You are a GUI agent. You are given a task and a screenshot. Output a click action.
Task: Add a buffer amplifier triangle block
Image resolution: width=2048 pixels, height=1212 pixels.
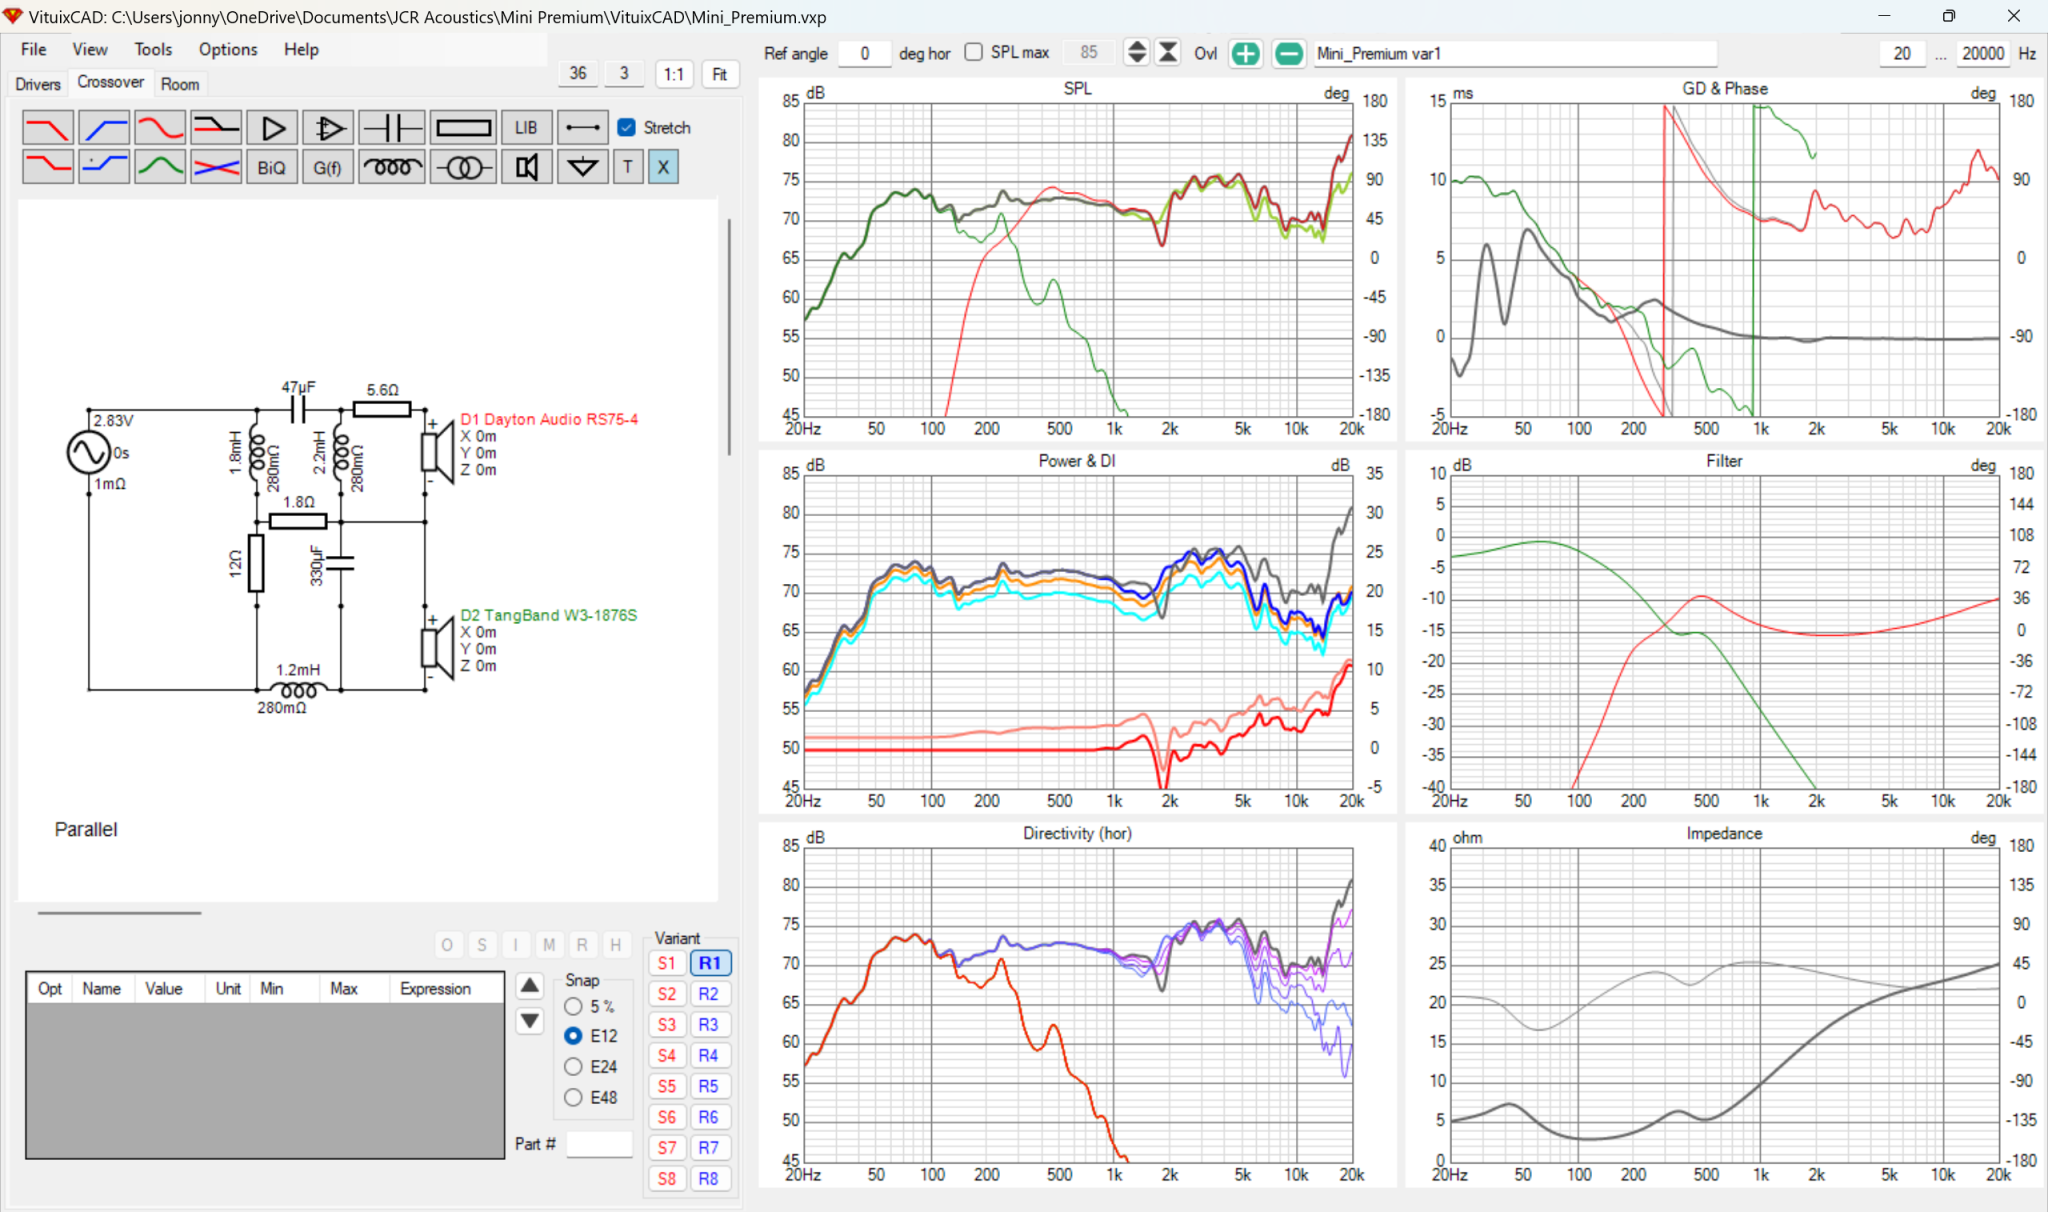click(x=272, y=127)
